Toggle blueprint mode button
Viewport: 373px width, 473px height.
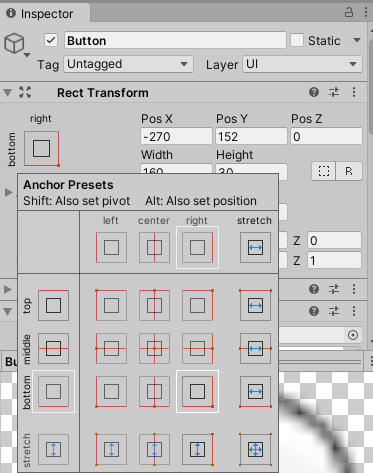coord(324,171)
